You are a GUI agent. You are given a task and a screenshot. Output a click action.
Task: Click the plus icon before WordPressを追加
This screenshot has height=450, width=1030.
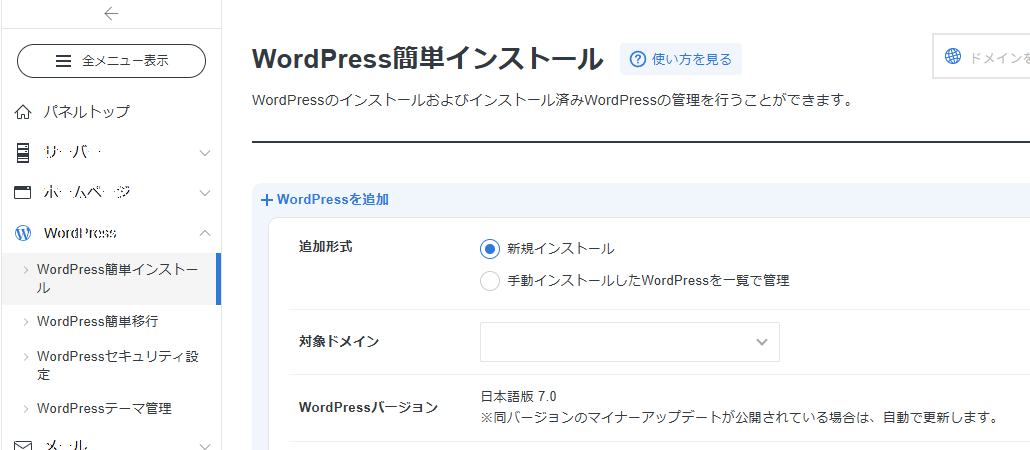pos(267,200)
